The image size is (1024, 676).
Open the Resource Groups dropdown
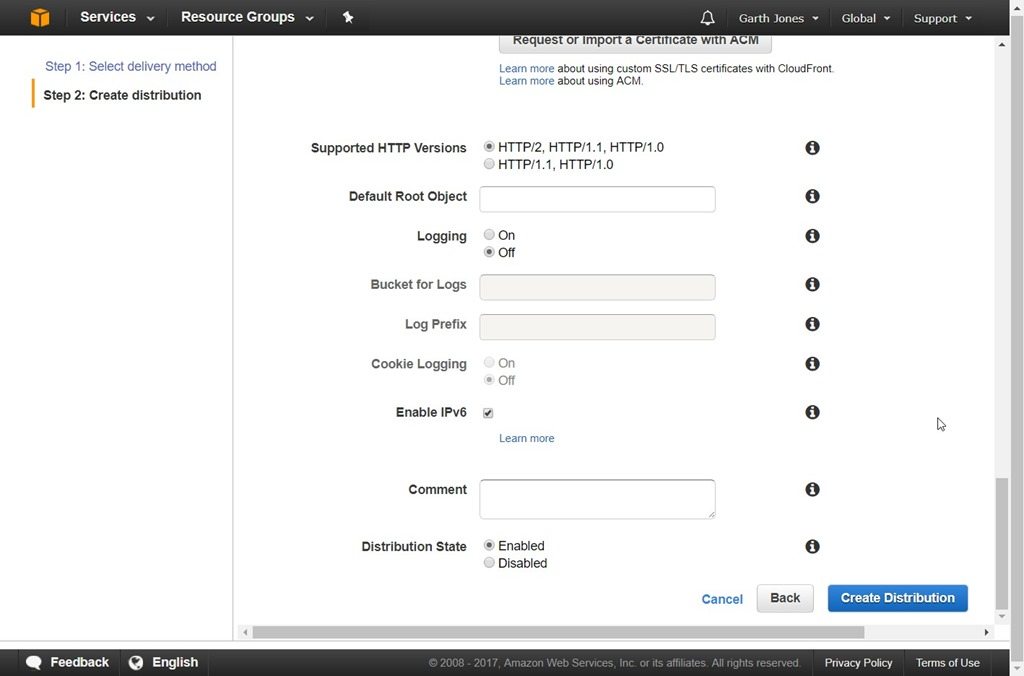pyautogui.click(x=247, y=18)
